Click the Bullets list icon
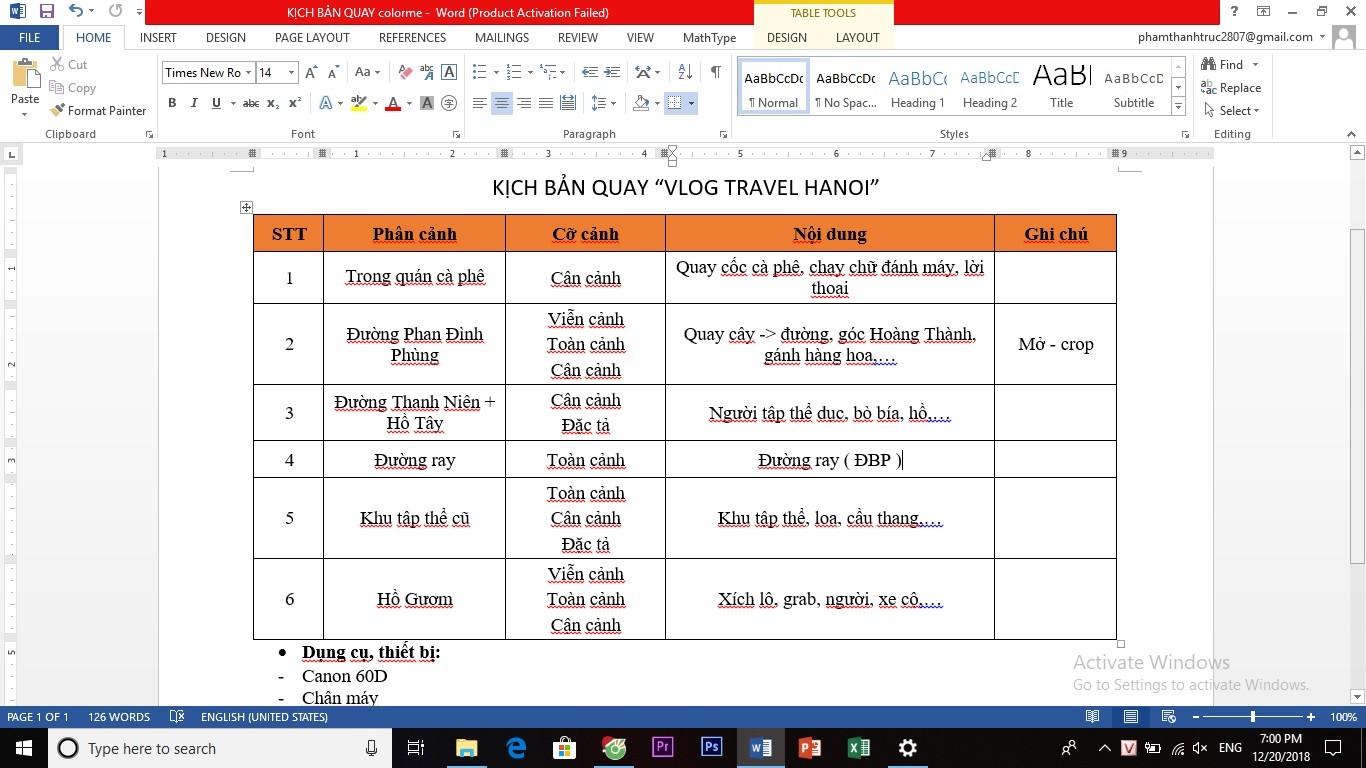Viewport: 1366px width, 768px height. [x=480, y=72]
